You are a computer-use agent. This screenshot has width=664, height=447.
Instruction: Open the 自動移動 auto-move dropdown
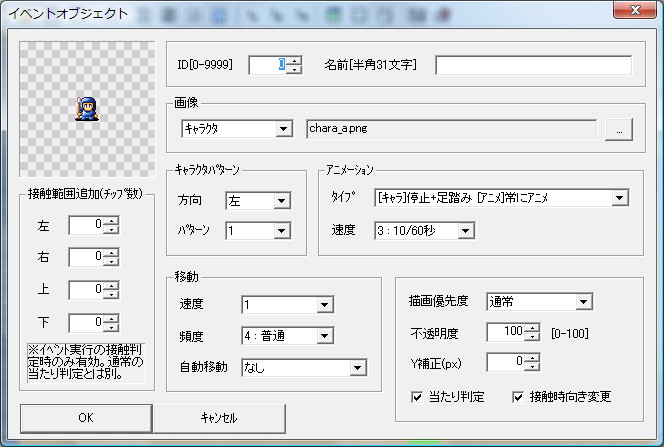(304, 367)
